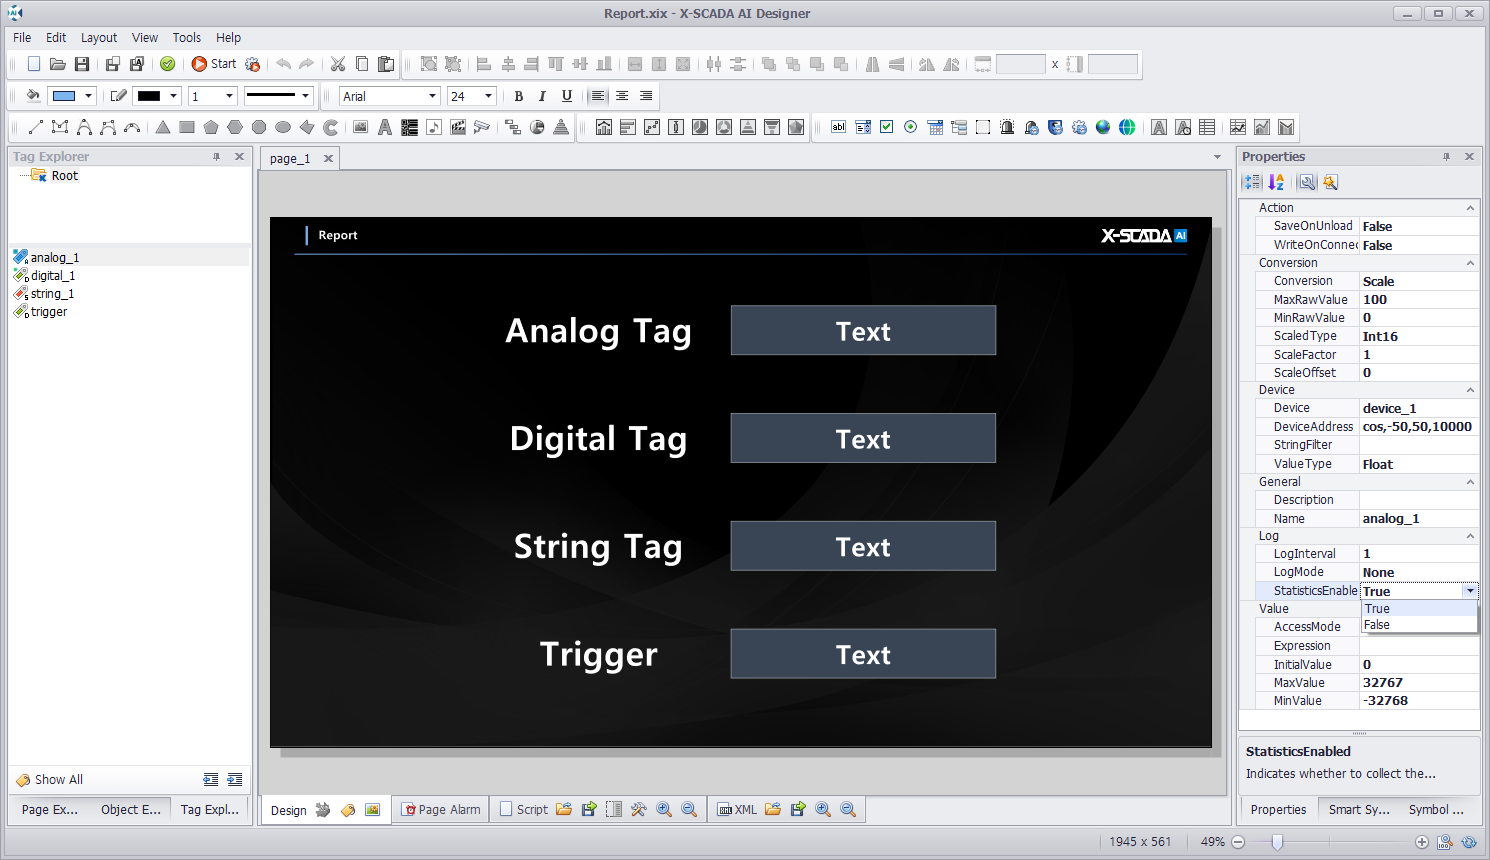Viewport: 1490px width, 860px height.
Task: Open the Arial font dropdown
Action: 432,96
